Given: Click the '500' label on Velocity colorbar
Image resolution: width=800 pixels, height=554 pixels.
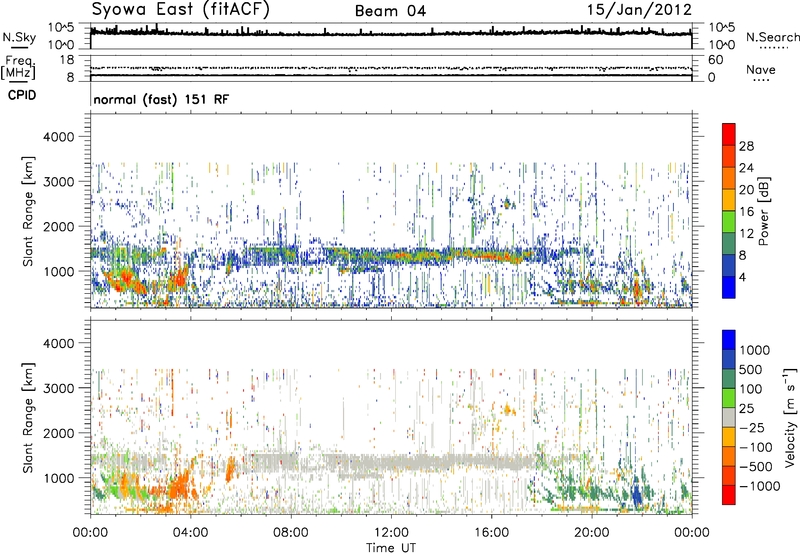Looking at the screenshot, I should tap(750, 370).
